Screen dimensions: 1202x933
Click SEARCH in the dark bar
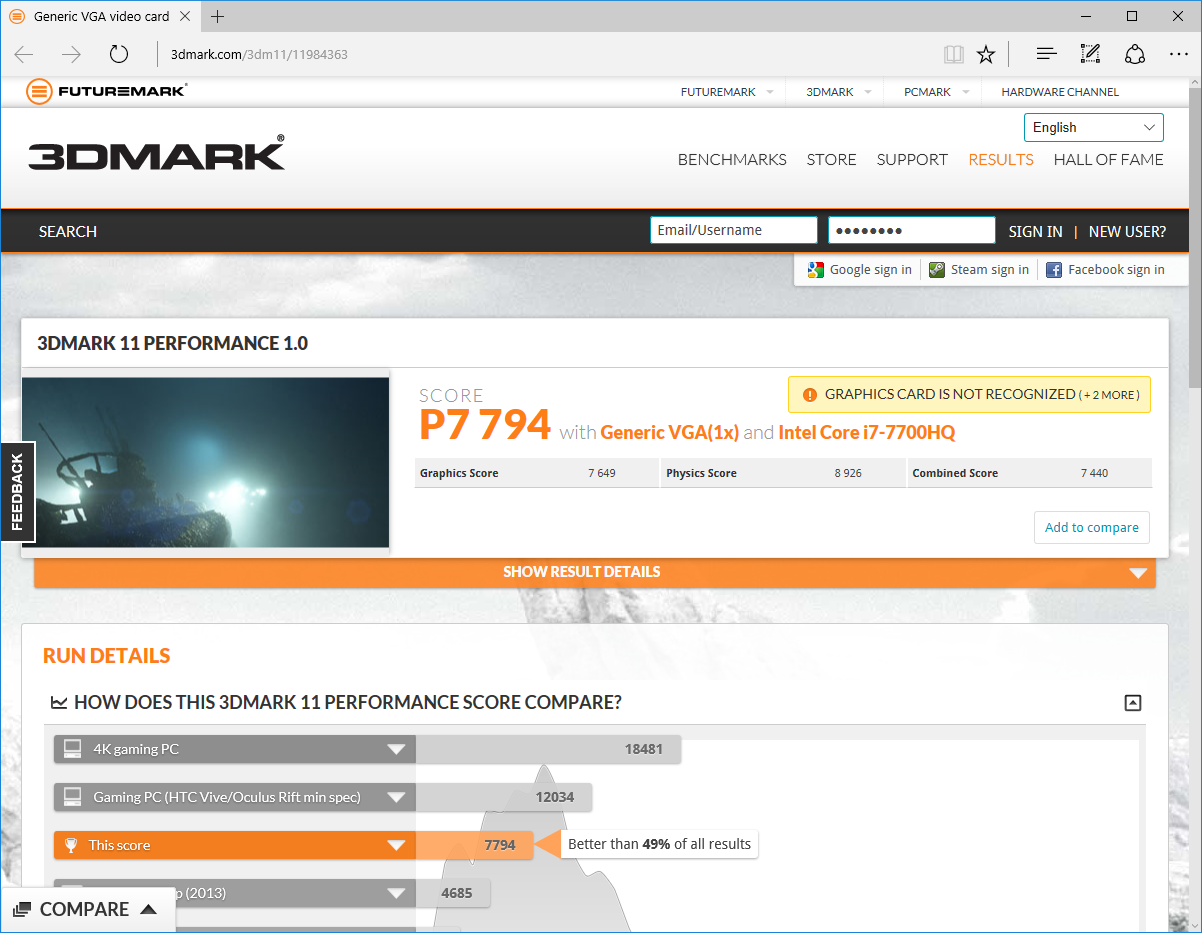coord(68,231)
